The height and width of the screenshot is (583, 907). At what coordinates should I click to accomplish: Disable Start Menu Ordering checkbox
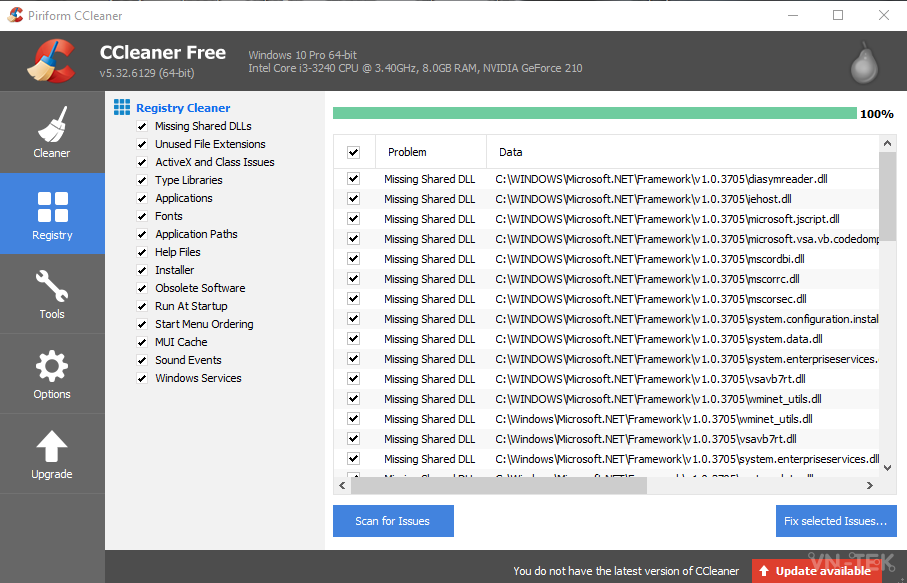(x=142, y=324)
